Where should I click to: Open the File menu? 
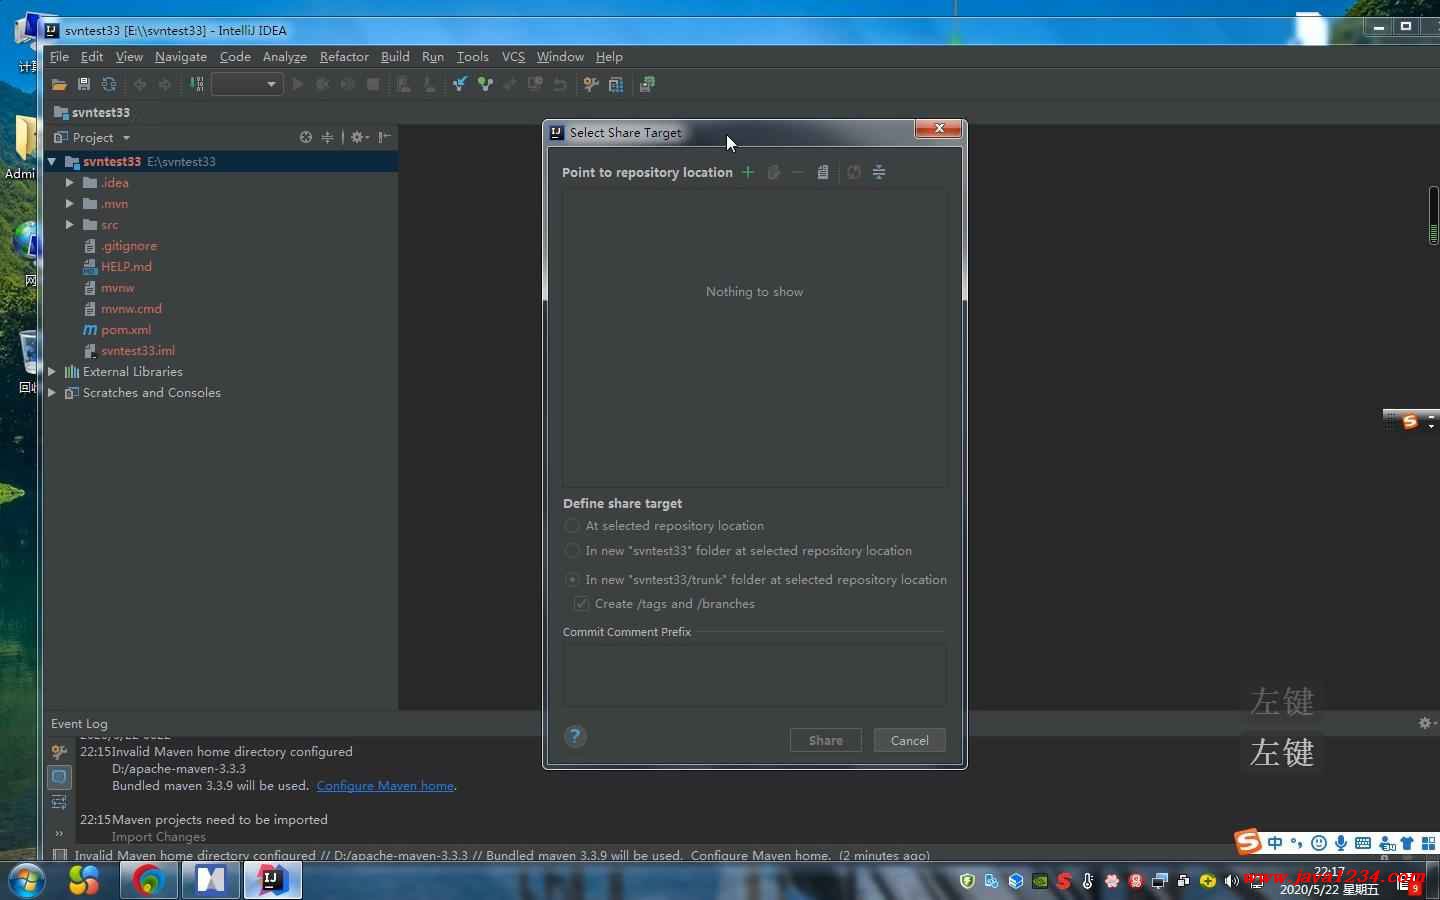[59, 57]
